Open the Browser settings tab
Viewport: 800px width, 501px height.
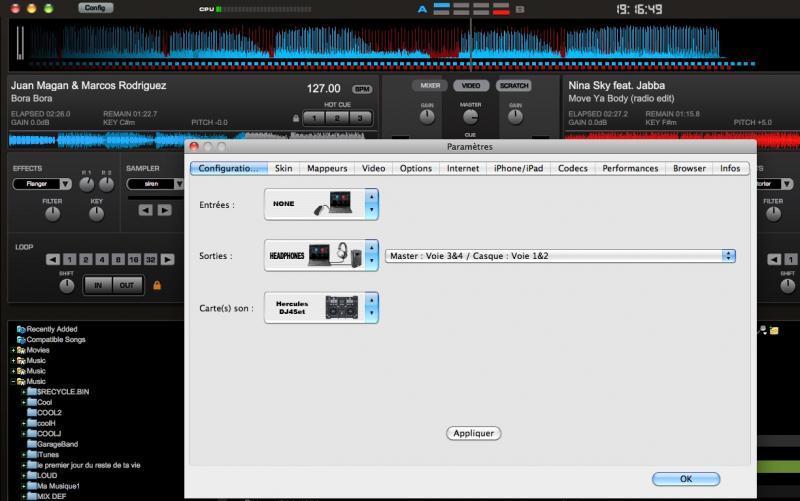tap(689, 168)
